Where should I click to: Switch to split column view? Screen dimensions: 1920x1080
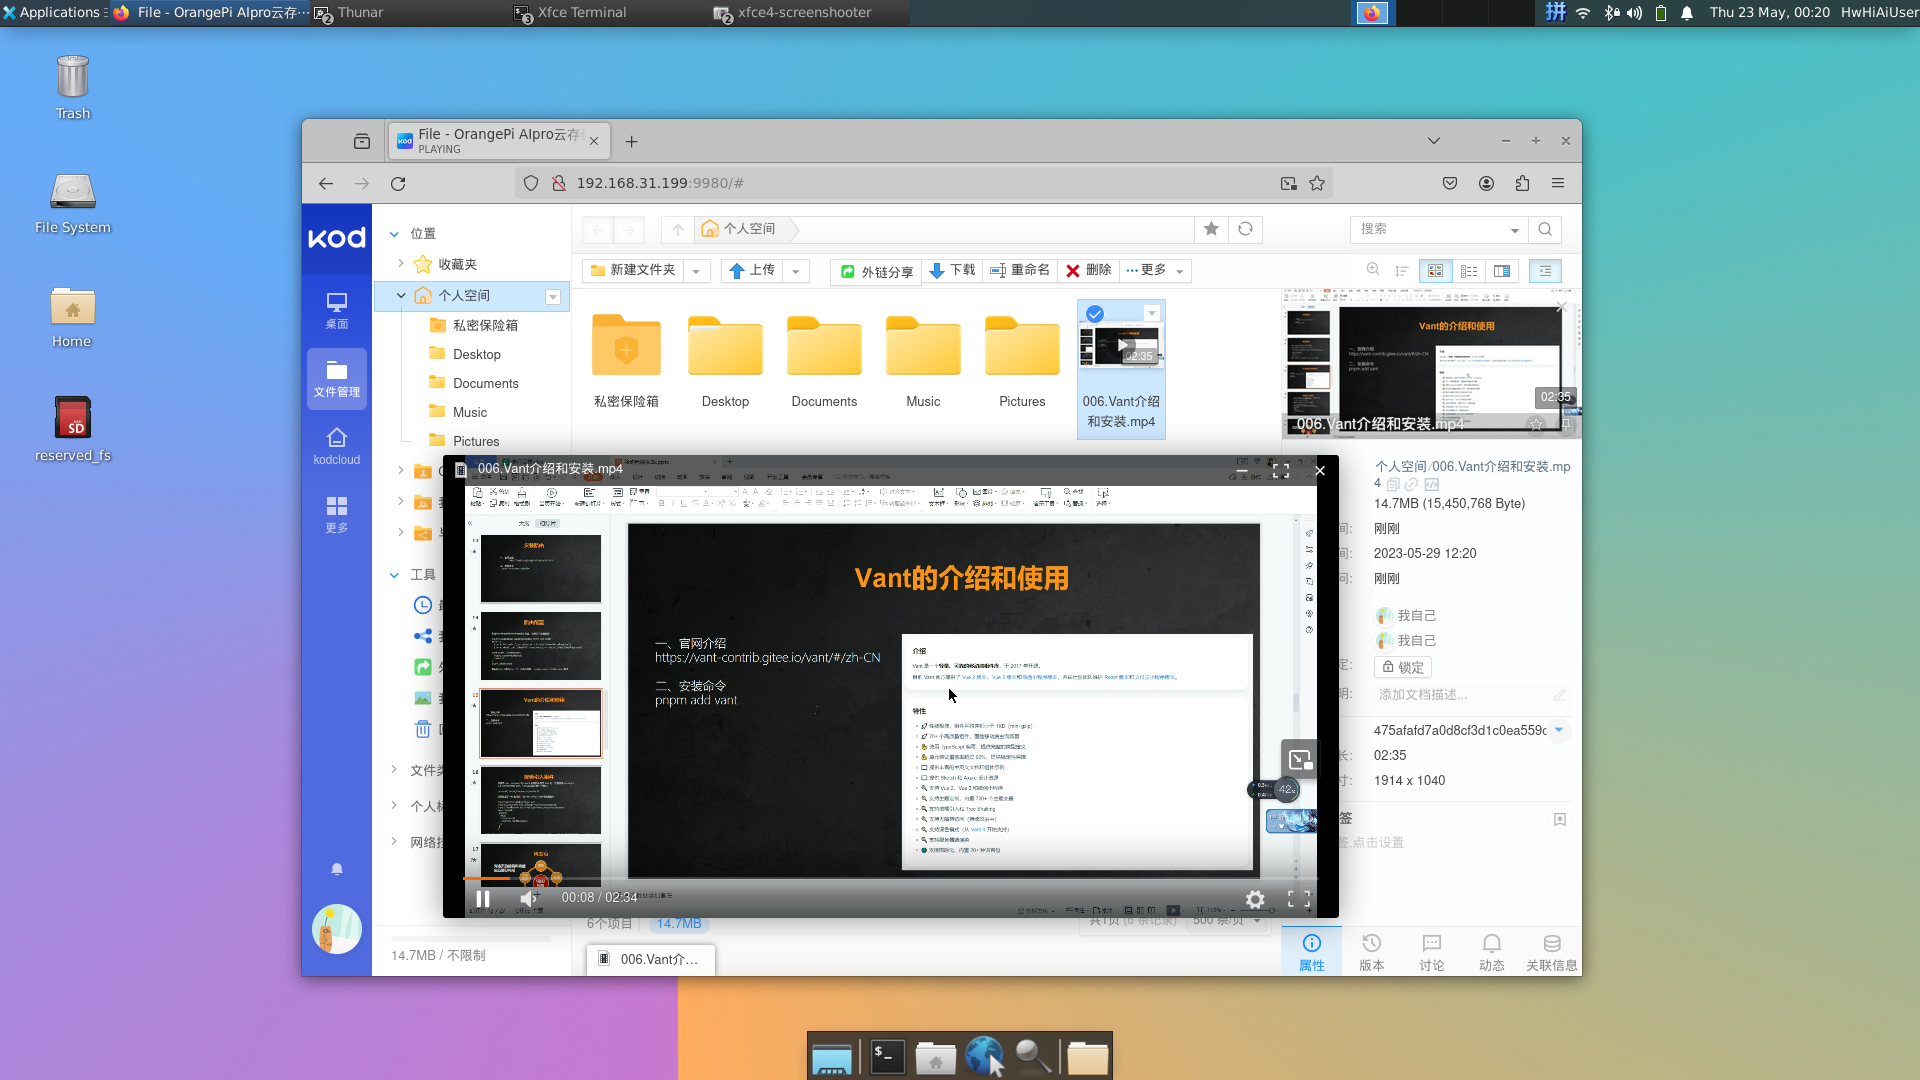click(1502, 271)
